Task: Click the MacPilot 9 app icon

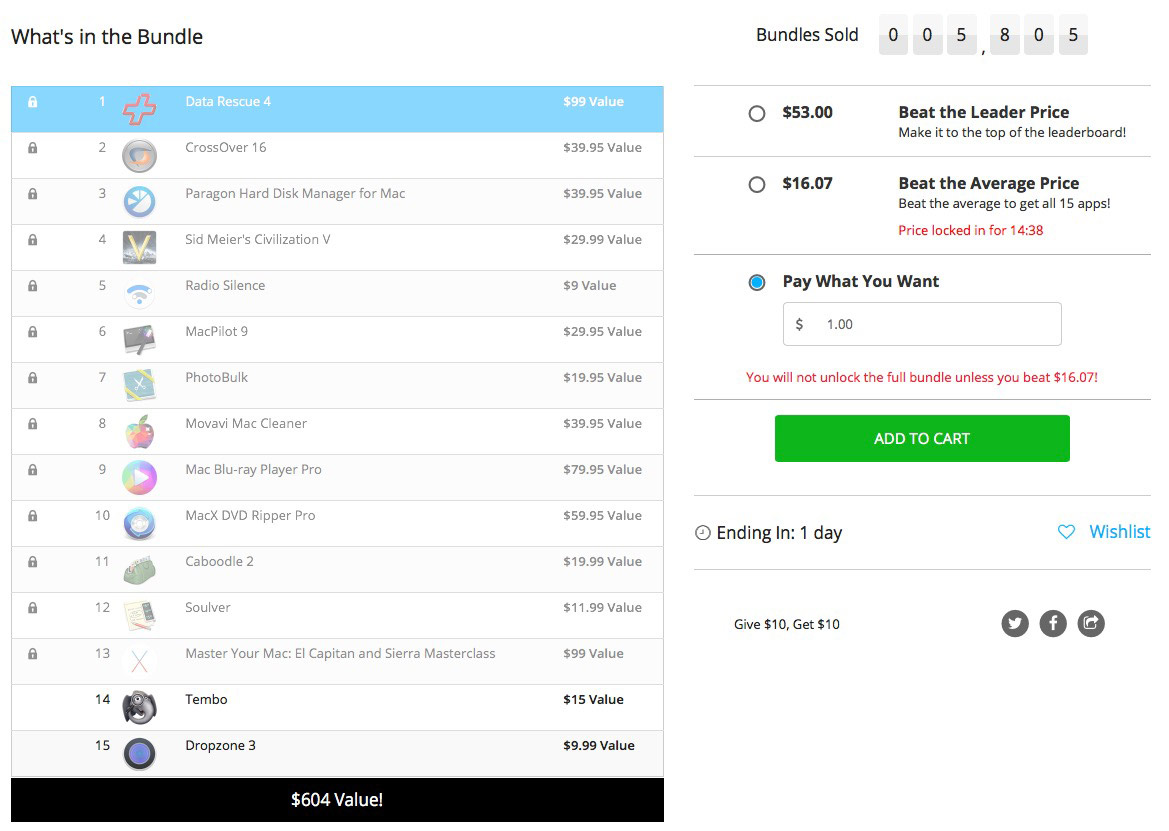Action: 139,340
